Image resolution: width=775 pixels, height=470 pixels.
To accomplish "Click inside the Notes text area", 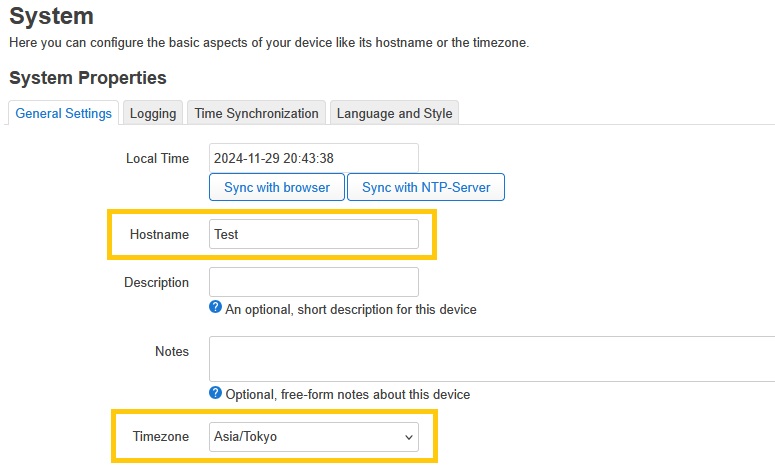I will coord(492,359).
